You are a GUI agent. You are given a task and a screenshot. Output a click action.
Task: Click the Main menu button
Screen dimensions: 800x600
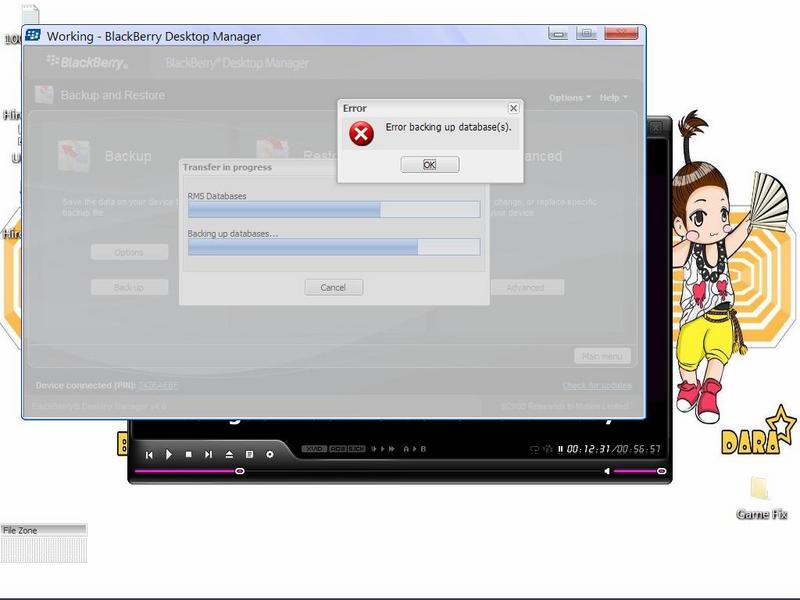(x=603, y=356)
